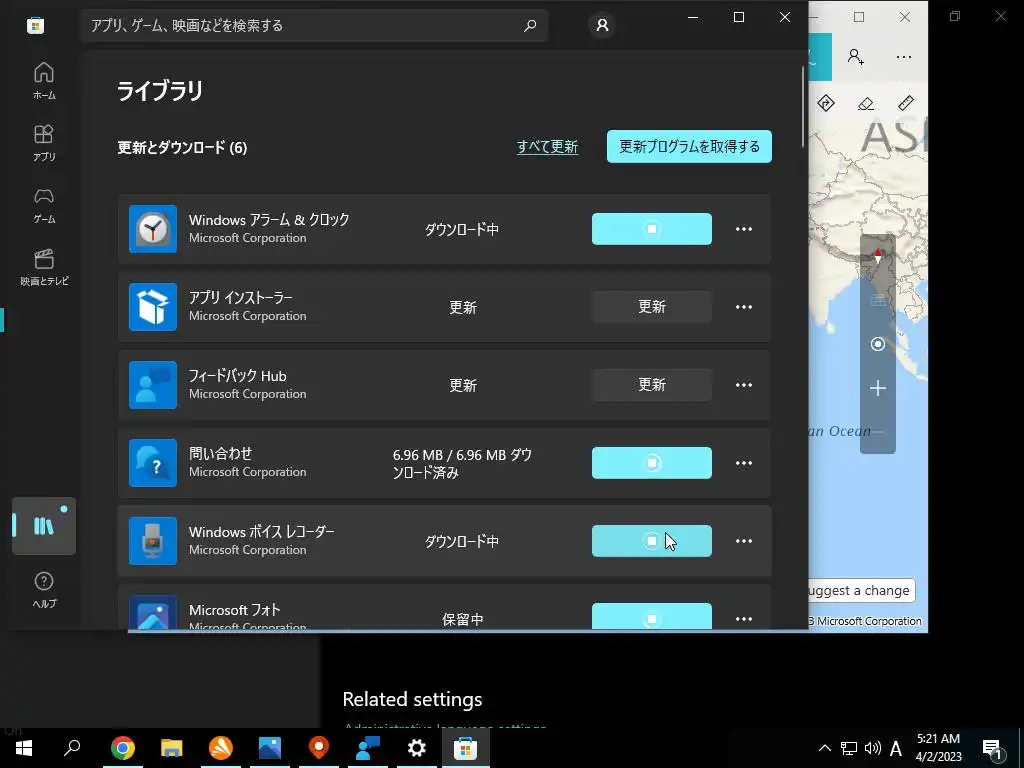
Task: Click the network tray icon
Action: point(848,748)
